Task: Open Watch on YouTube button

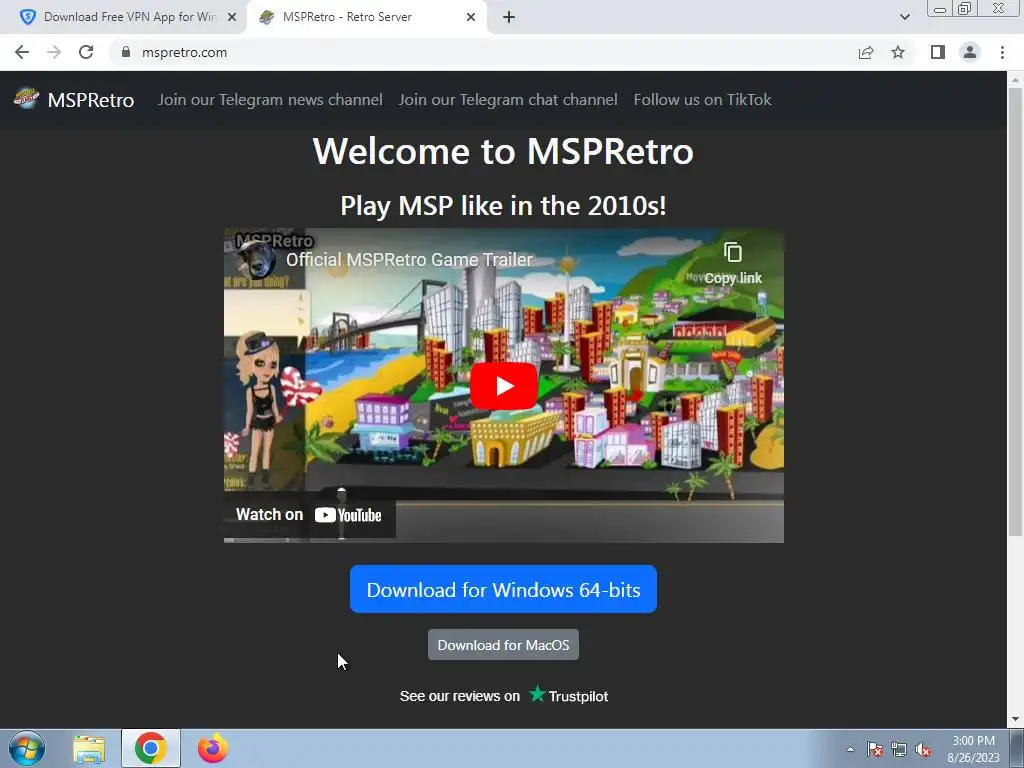Action: click(x=309, y=515)
